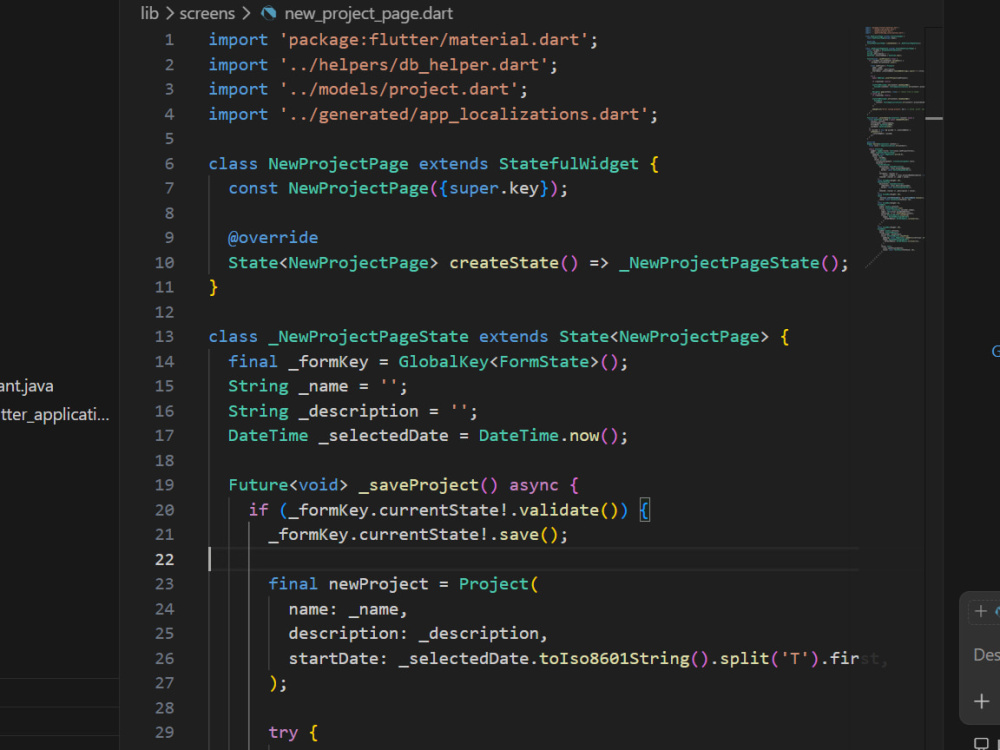
Task: Click line number 1 in the gutter
Action: [x=169, y=40]
